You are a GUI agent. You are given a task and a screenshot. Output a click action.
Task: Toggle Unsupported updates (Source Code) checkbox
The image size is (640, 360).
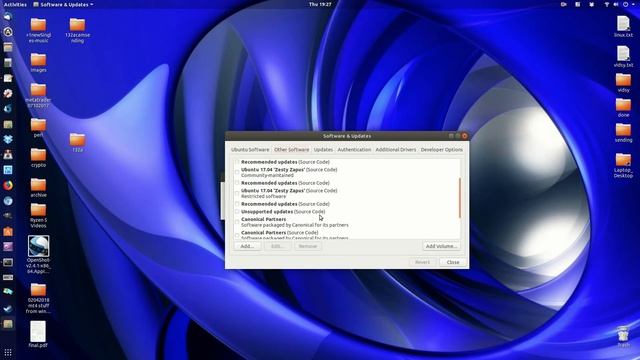click(x=237, y=211)
